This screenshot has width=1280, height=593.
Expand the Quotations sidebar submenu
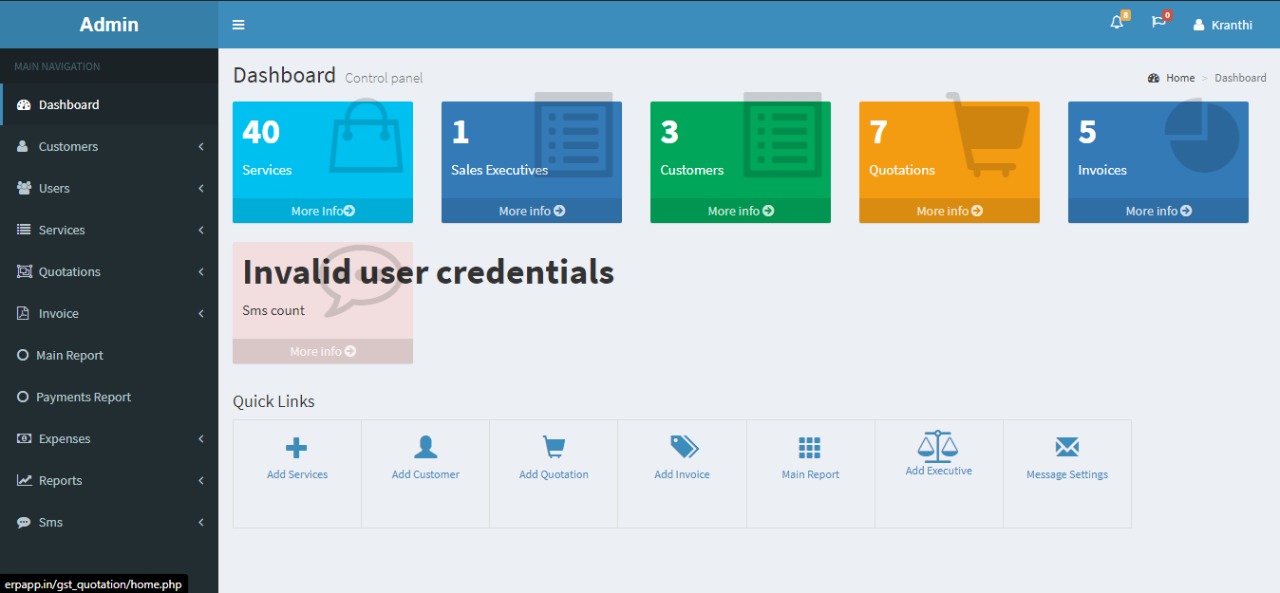tap(109, 272)
